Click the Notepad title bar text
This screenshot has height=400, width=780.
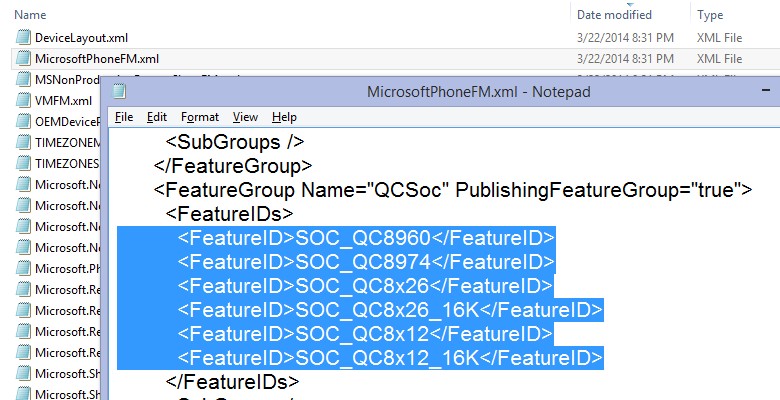[479, 92]
